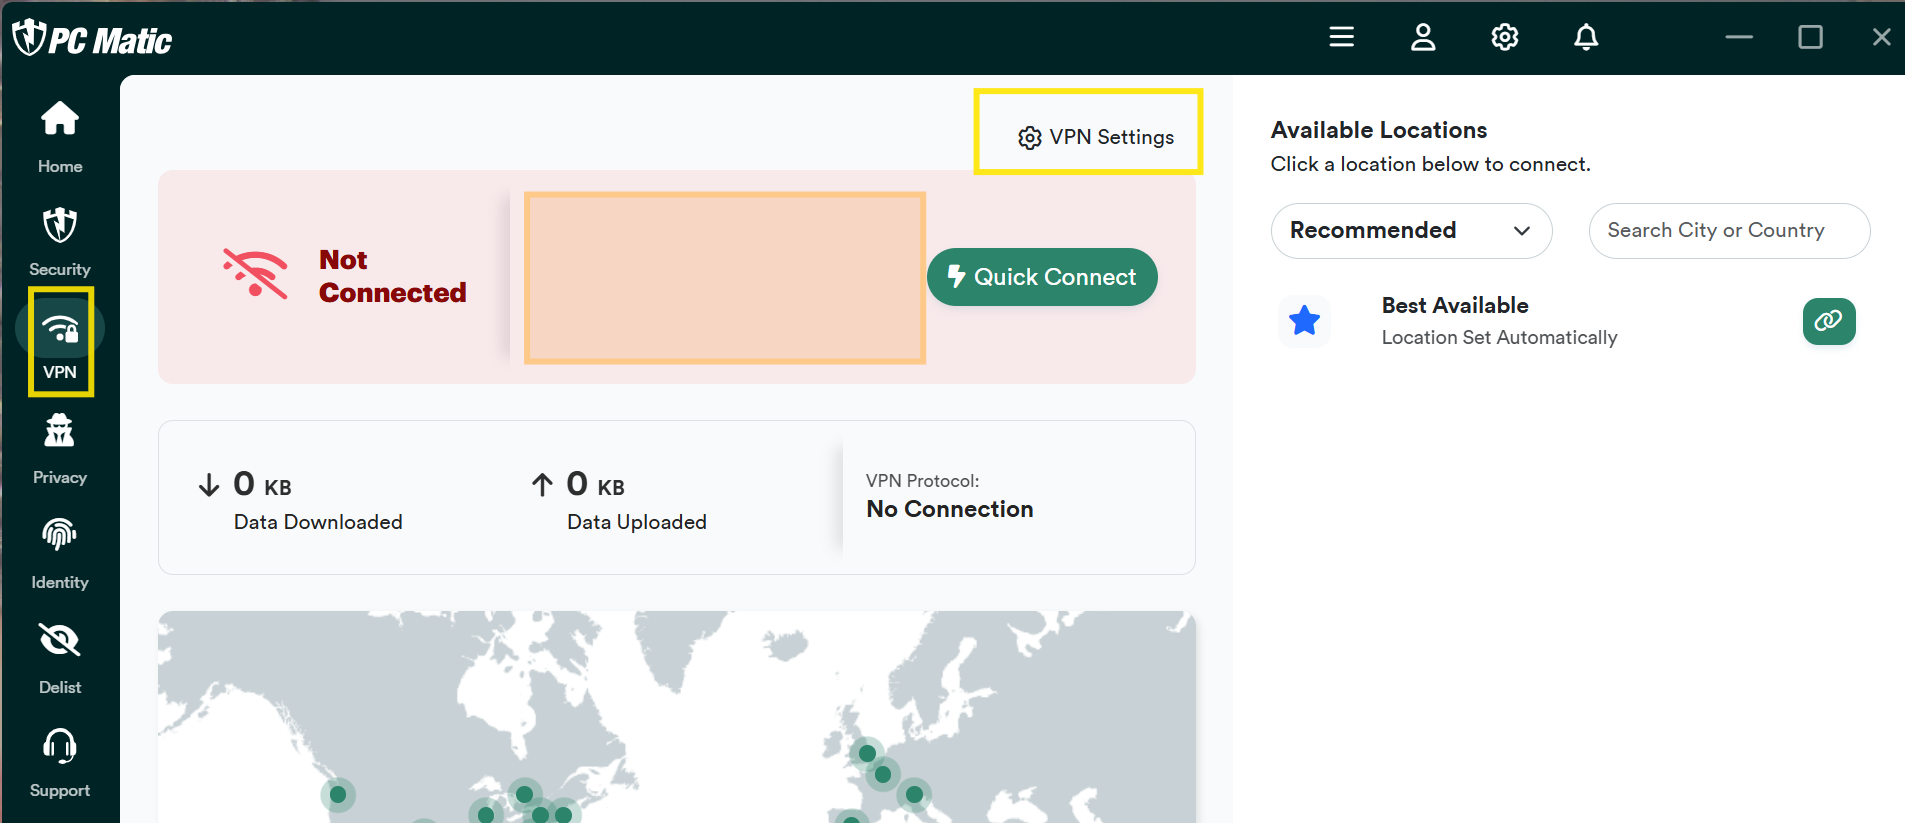
Task: Open app settings gear in title bar
Action: click(x=1505, y=37)
